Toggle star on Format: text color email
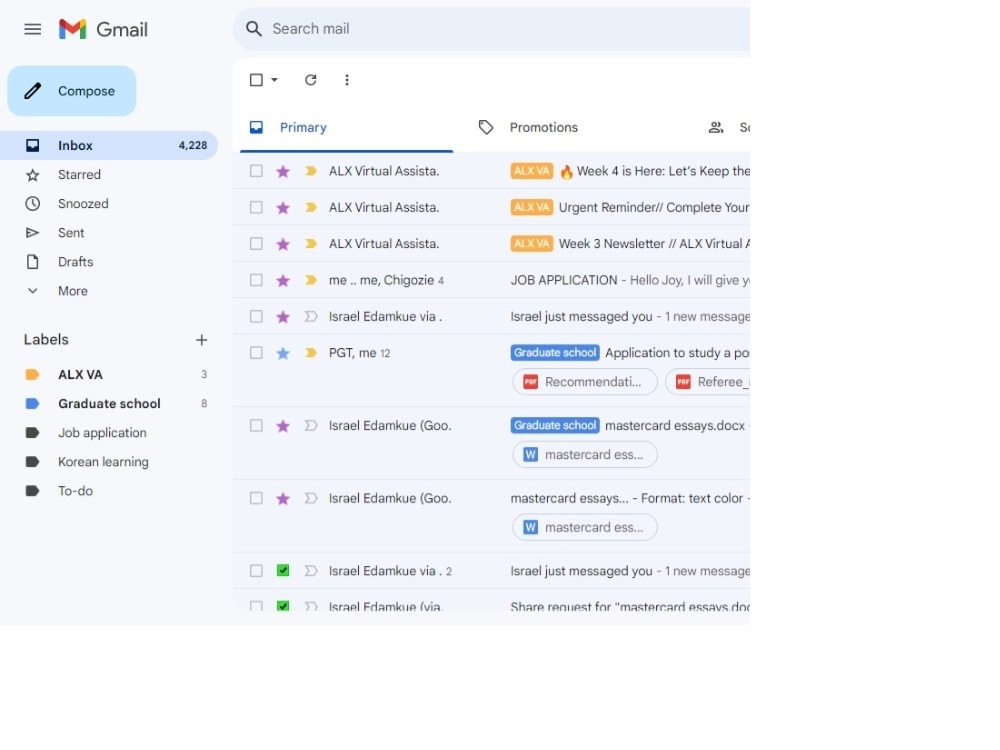The width and height of the screenshot is (1000, 750). click(x=283, y=498)
